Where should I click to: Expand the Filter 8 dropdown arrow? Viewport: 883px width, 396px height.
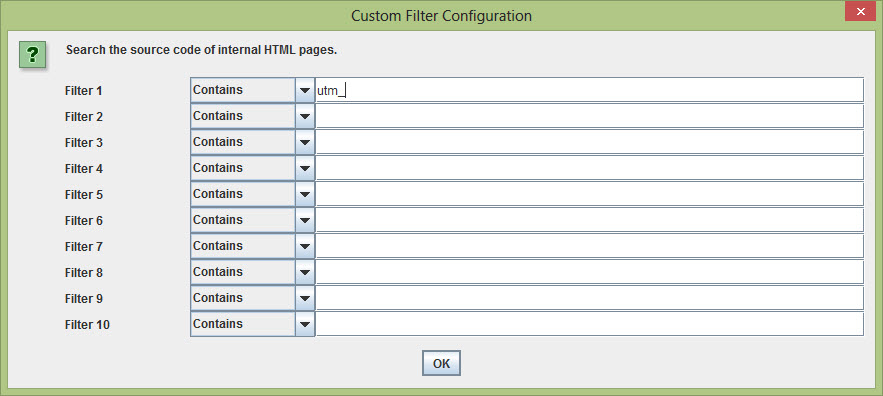coord(305,272)
